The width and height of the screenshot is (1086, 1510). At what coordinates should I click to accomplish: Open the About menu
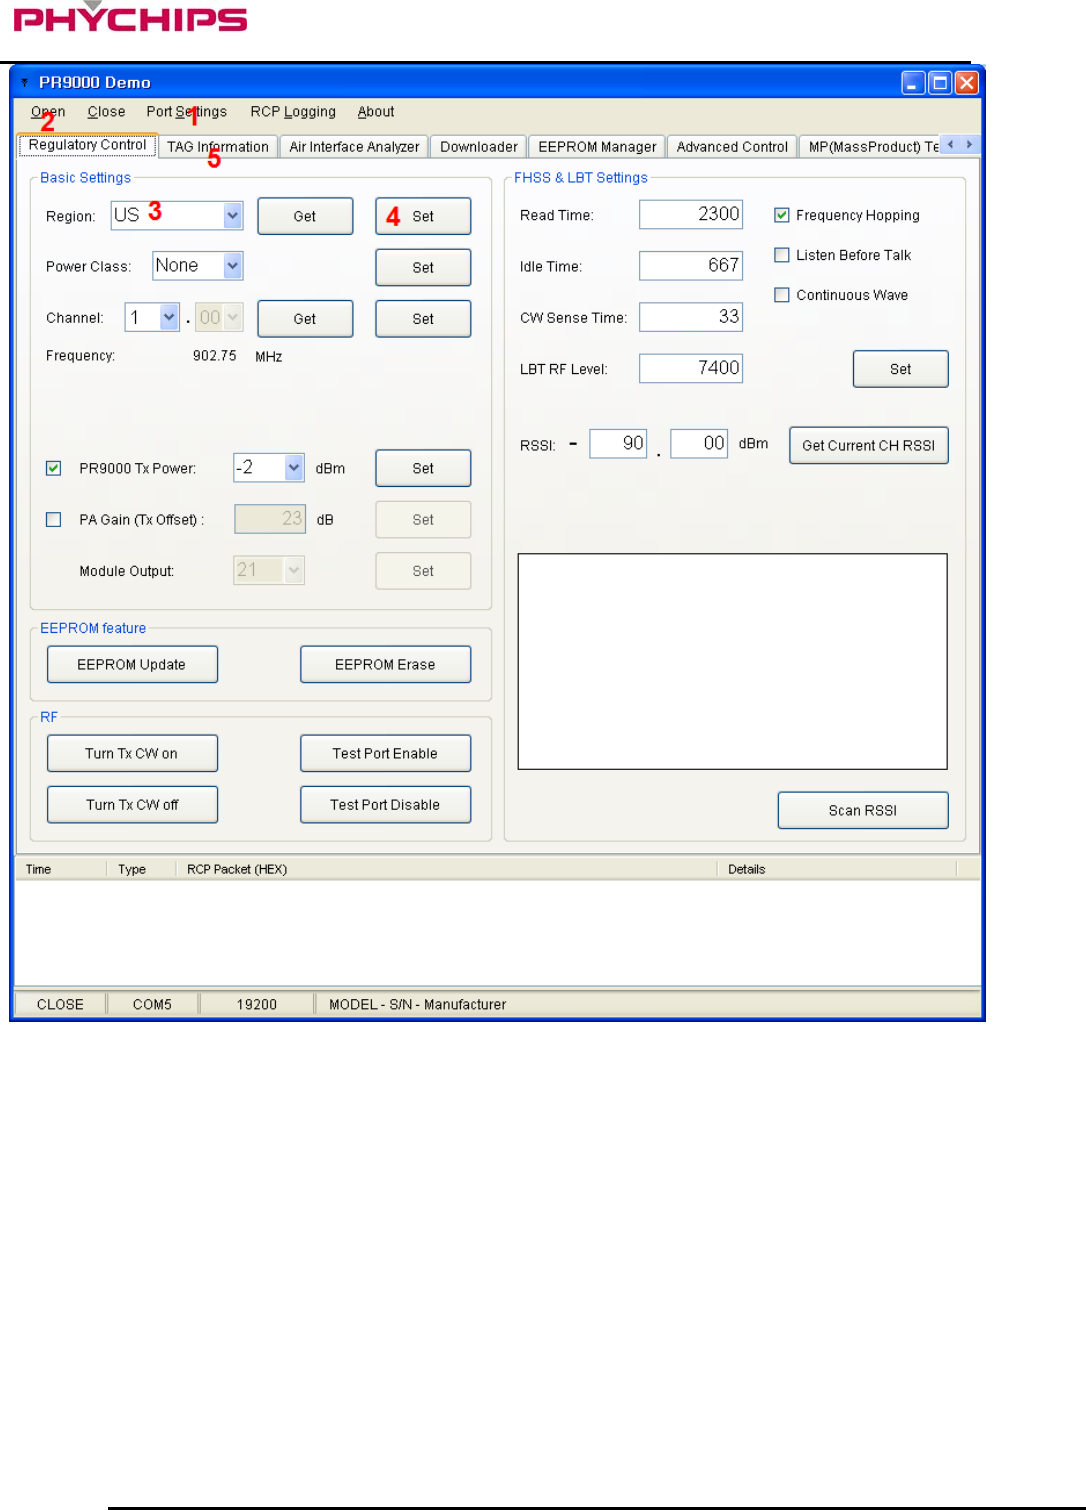[376, 112]
